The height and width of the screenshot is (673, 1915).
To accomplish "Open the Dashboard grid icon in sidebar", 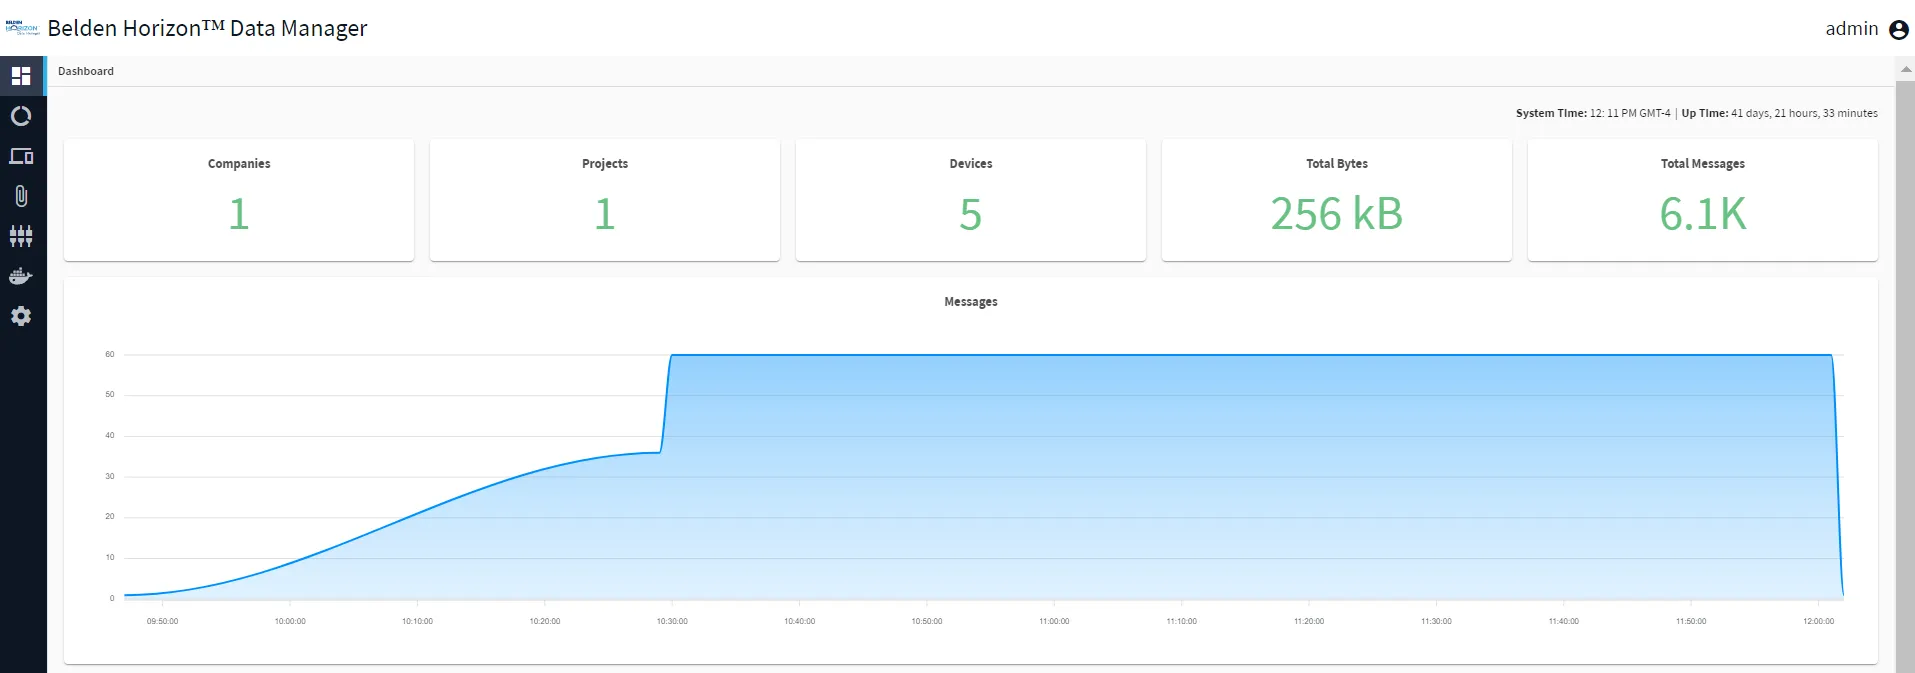I will [21, 76].
